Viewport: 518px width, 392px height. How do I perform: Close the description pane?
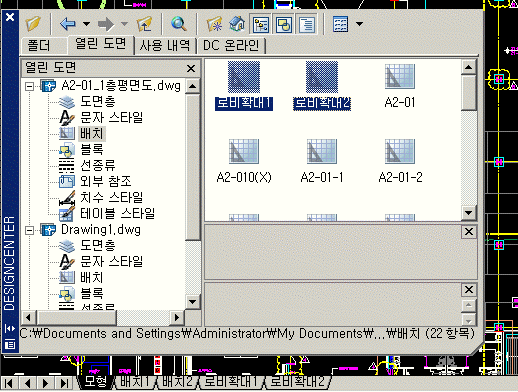(x=469, y=289)
